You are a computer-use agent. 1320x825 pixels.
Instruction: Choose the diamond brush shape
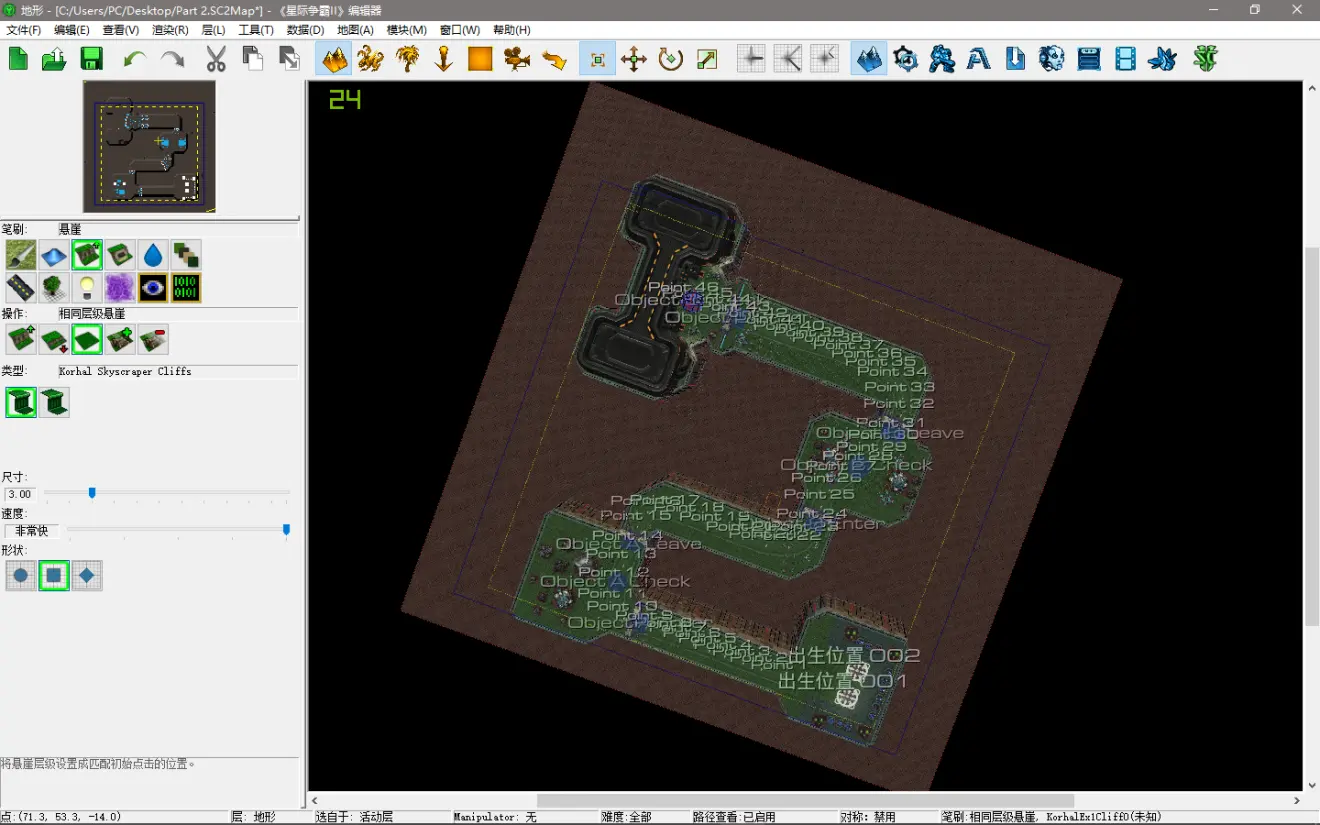pos(87,576)
